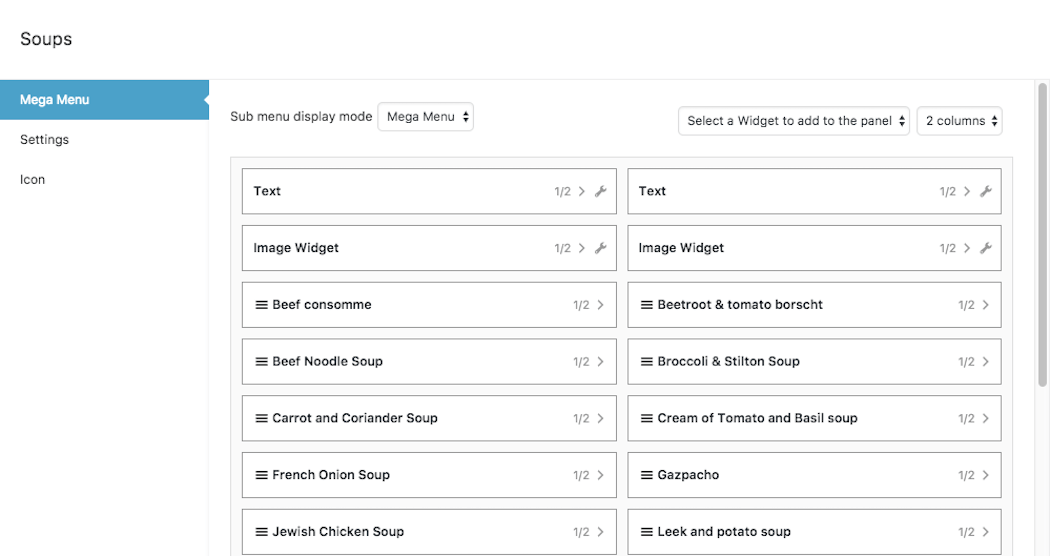
Task: Expand Broccoli & Stilton Soup width arrow
Action: point(986,362)
